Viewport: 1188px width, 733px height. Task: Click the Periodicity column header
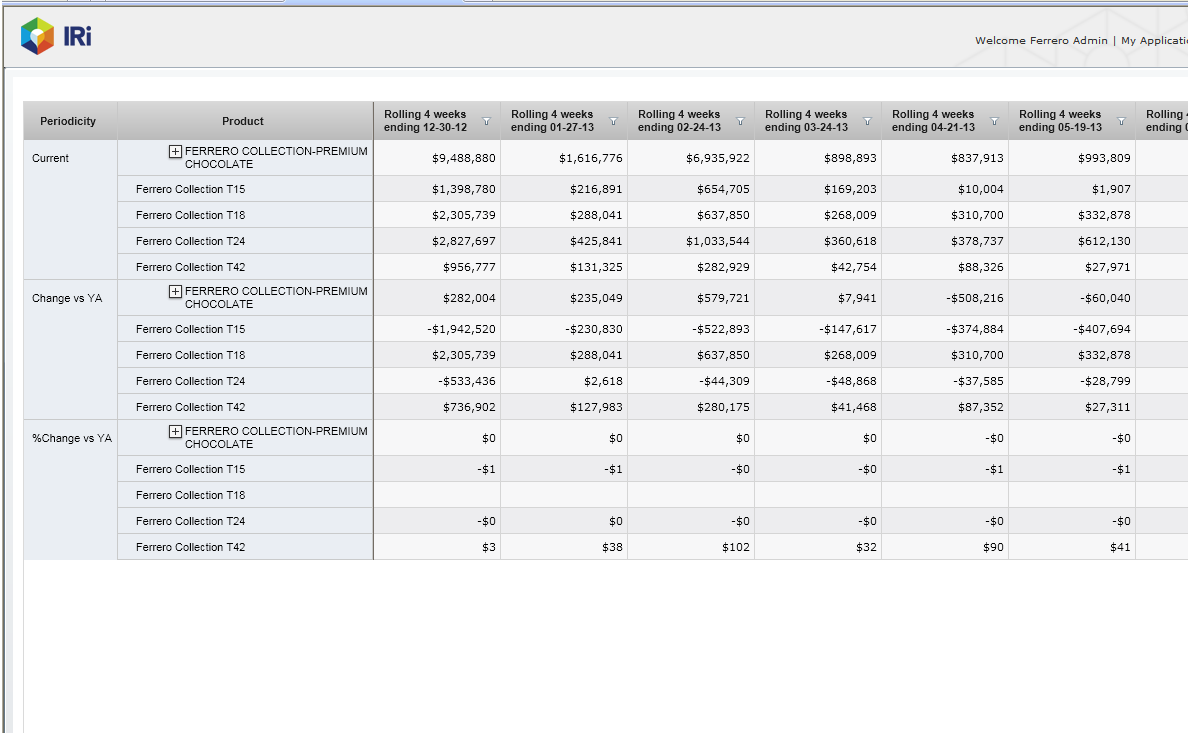point(68,121)
